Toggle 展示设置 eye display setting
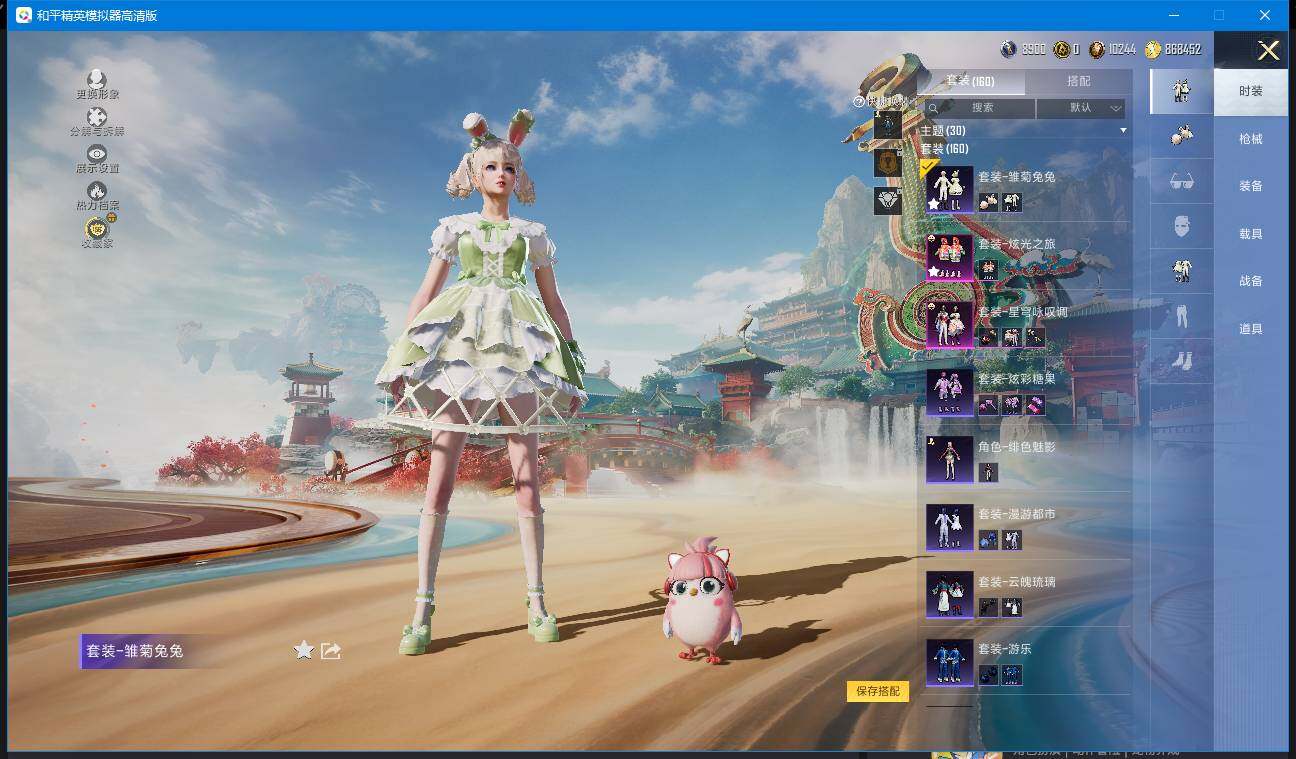 [x=97, y=153]
